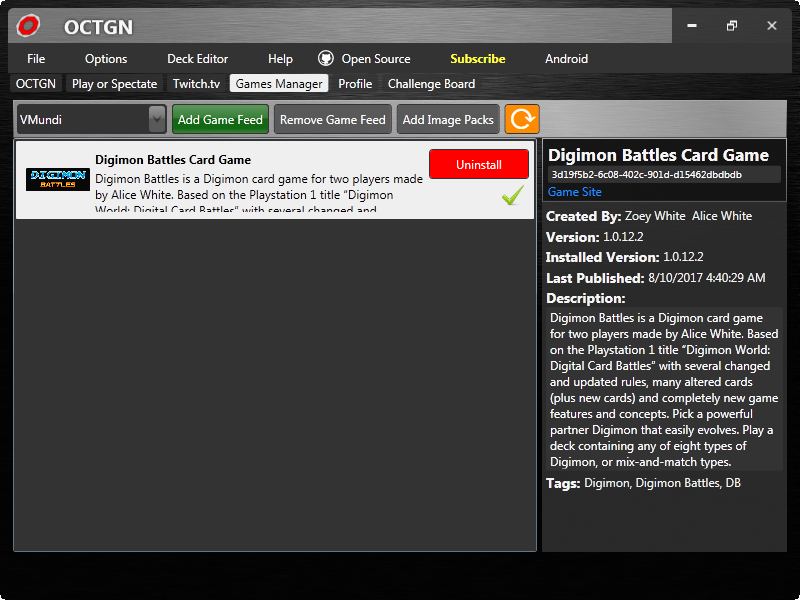The height and width of the screenshot is (600, 800).
Task: Switch to the OCTGN tab
Action: [x=36, y=84]
